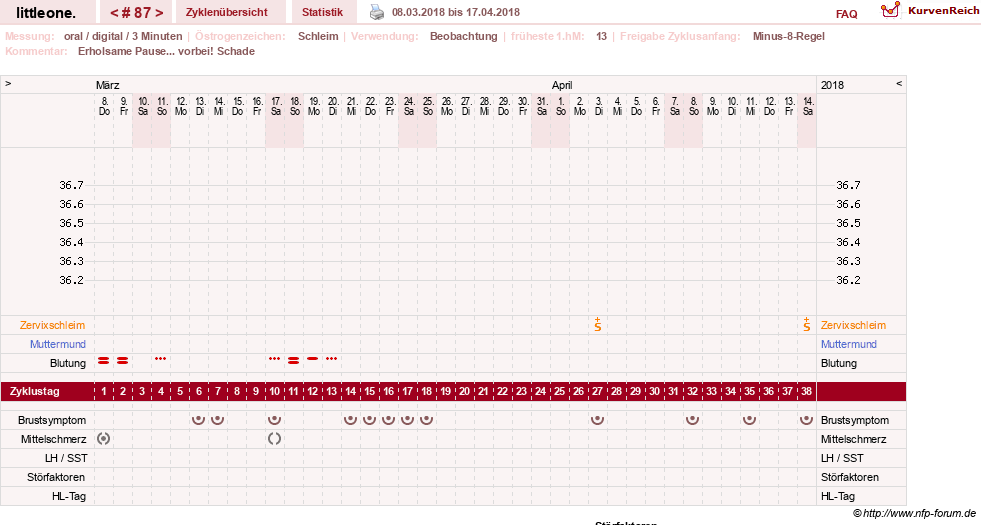
Task: Click cycle day 27 in the Zyklustag bar
Action: [597, 391]
